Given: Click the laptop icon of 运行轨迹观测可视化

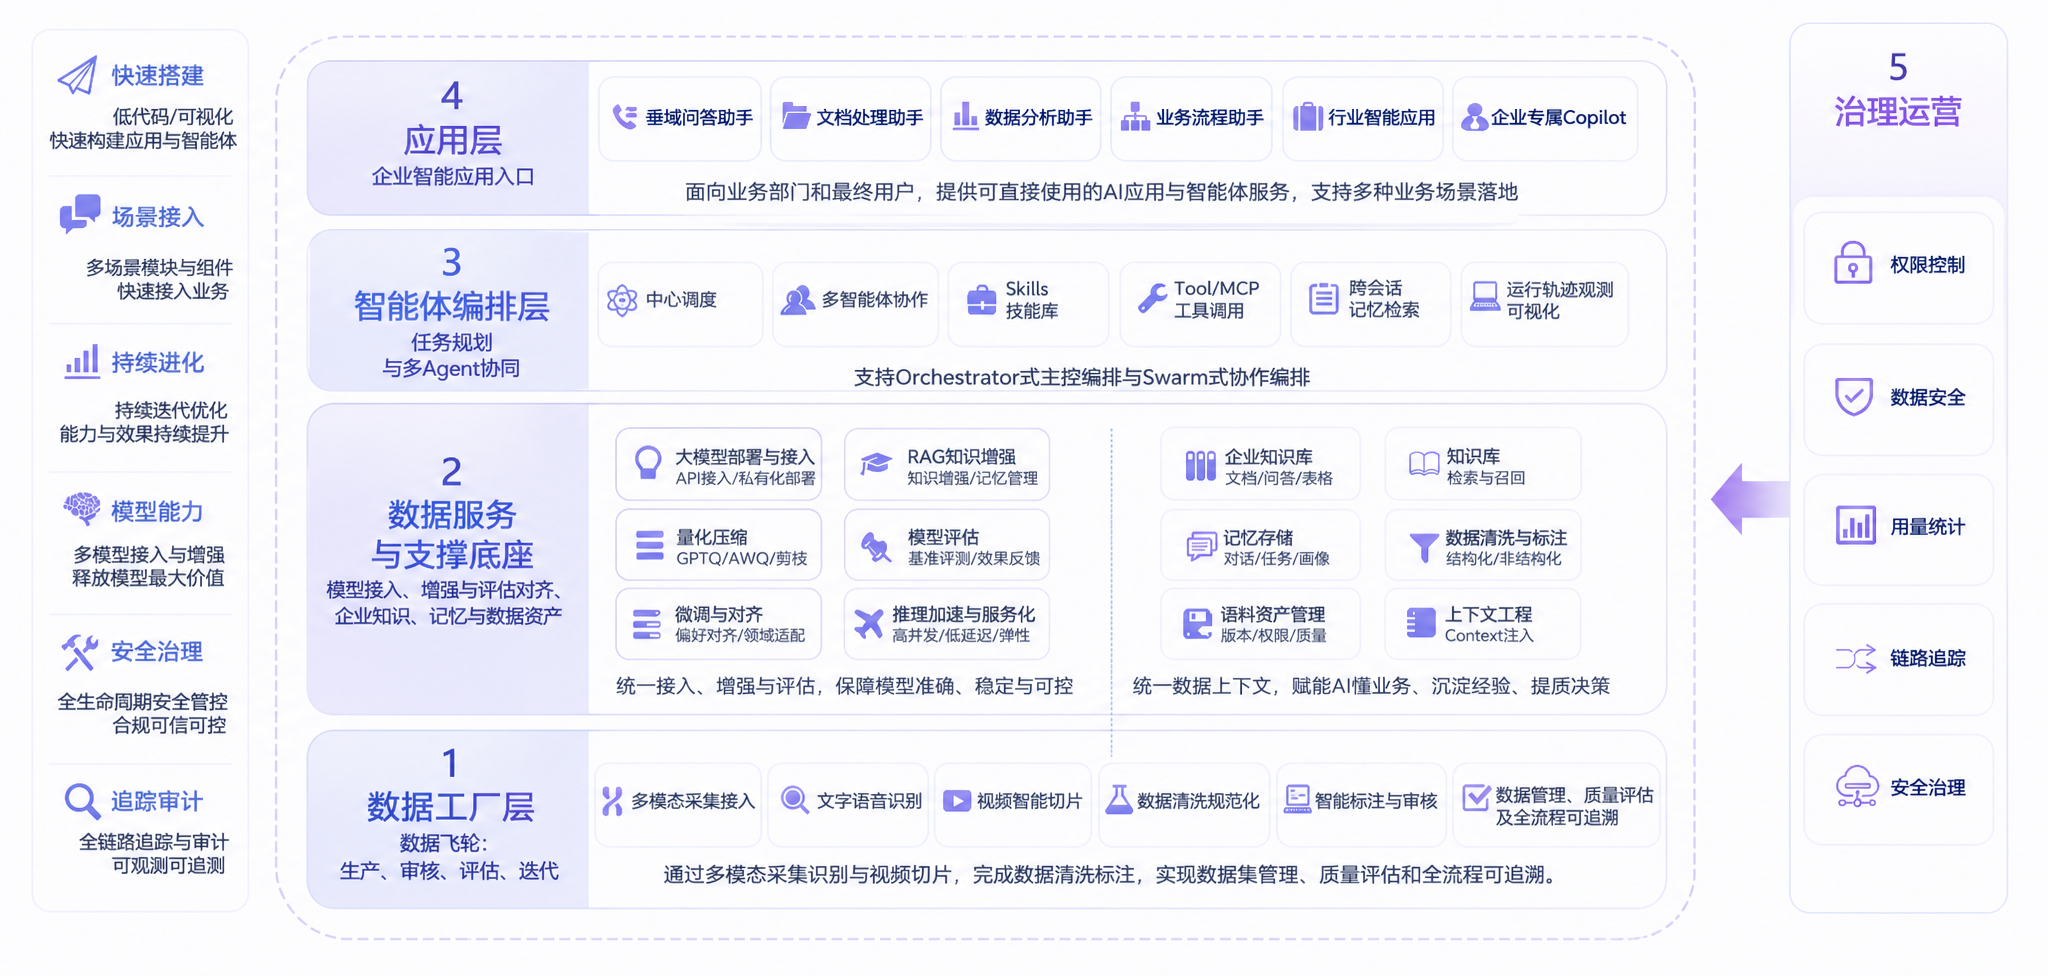Looking at the screenshot, I should 1484,297.
